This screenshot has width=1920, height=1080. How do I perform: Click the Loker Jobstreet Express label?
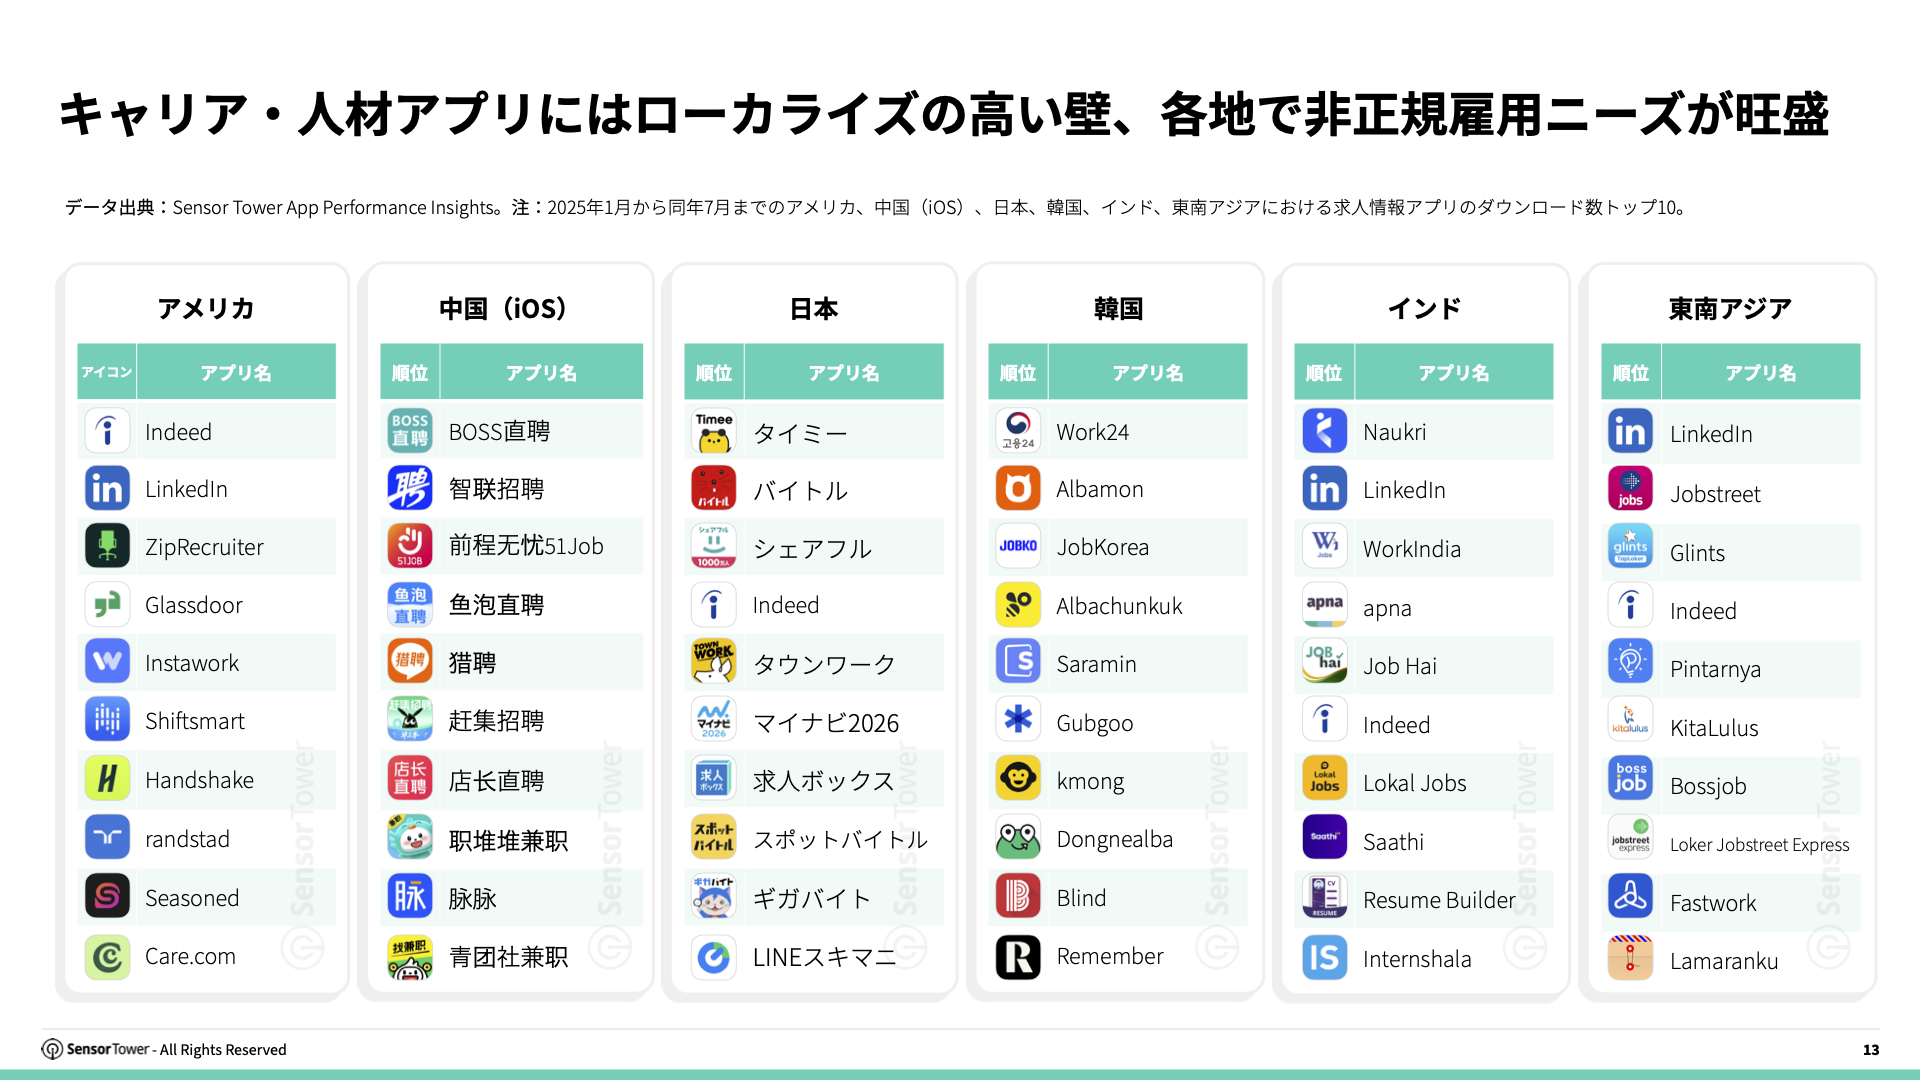(x=1759, y=845)
